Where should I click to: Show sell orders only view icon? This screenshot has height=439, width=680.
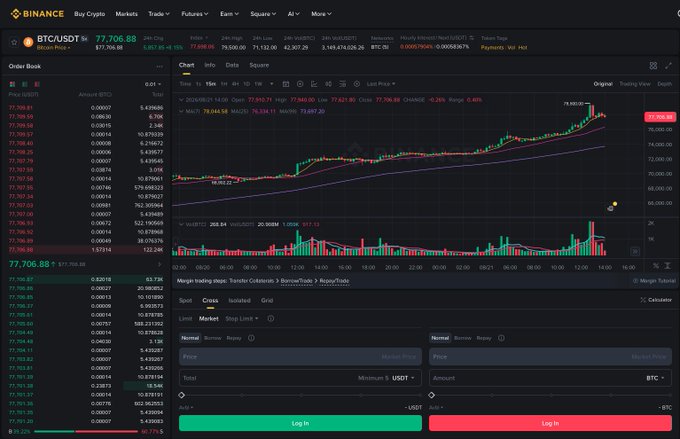click(37, 84)
